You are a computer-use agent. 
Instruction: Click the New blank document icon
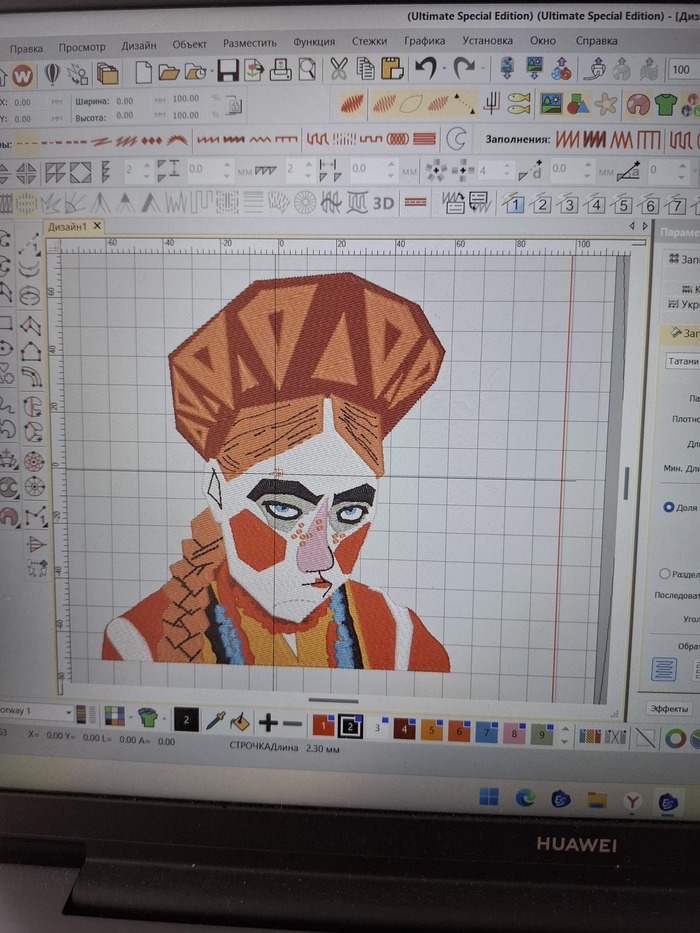pos(144,71)
